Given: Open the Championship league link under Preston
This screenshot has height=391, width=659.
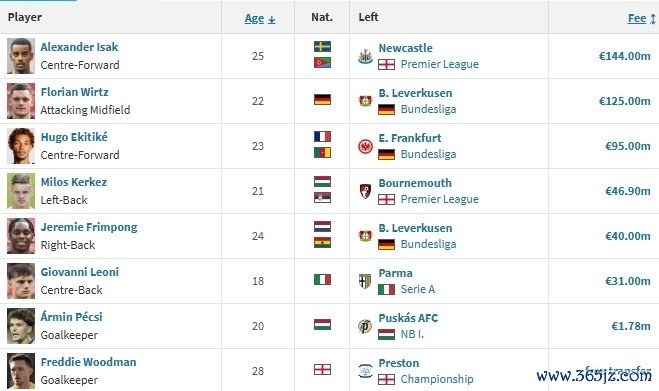Looking at the screenshot, I should (x=437, y=379).
